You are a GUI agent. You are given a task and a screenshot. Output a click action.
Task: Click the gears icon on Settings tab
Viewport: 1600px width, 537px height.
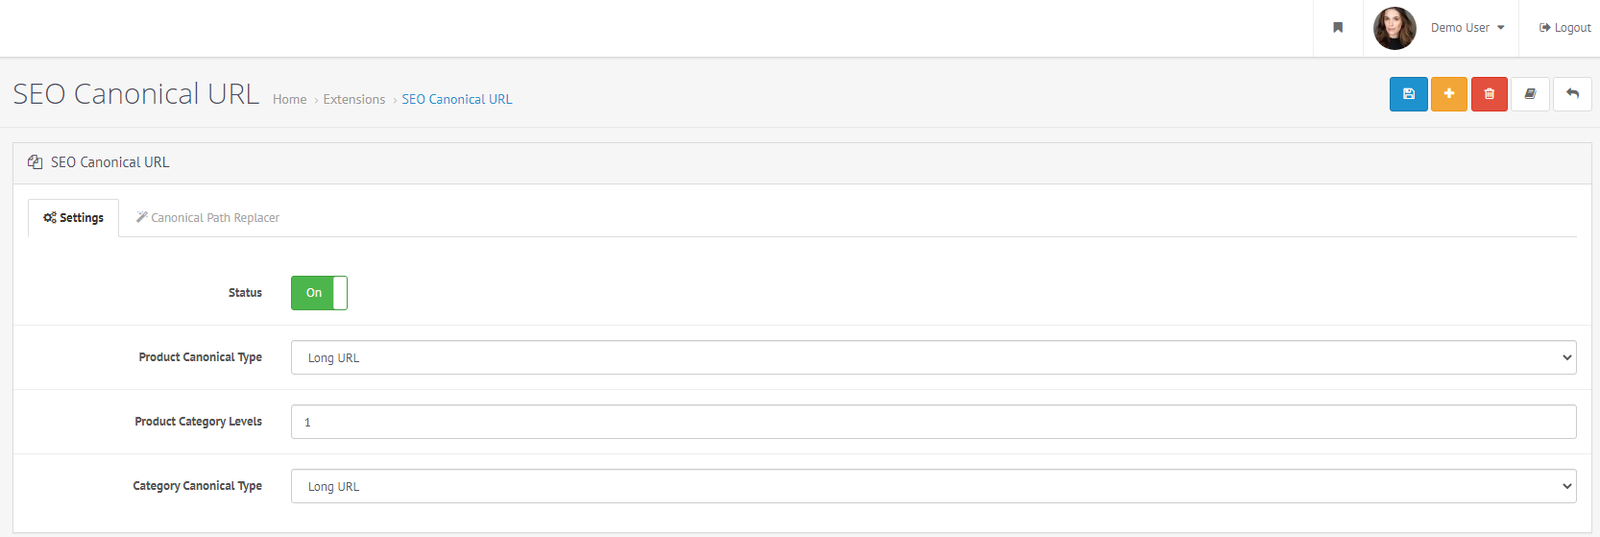[50, 218]
